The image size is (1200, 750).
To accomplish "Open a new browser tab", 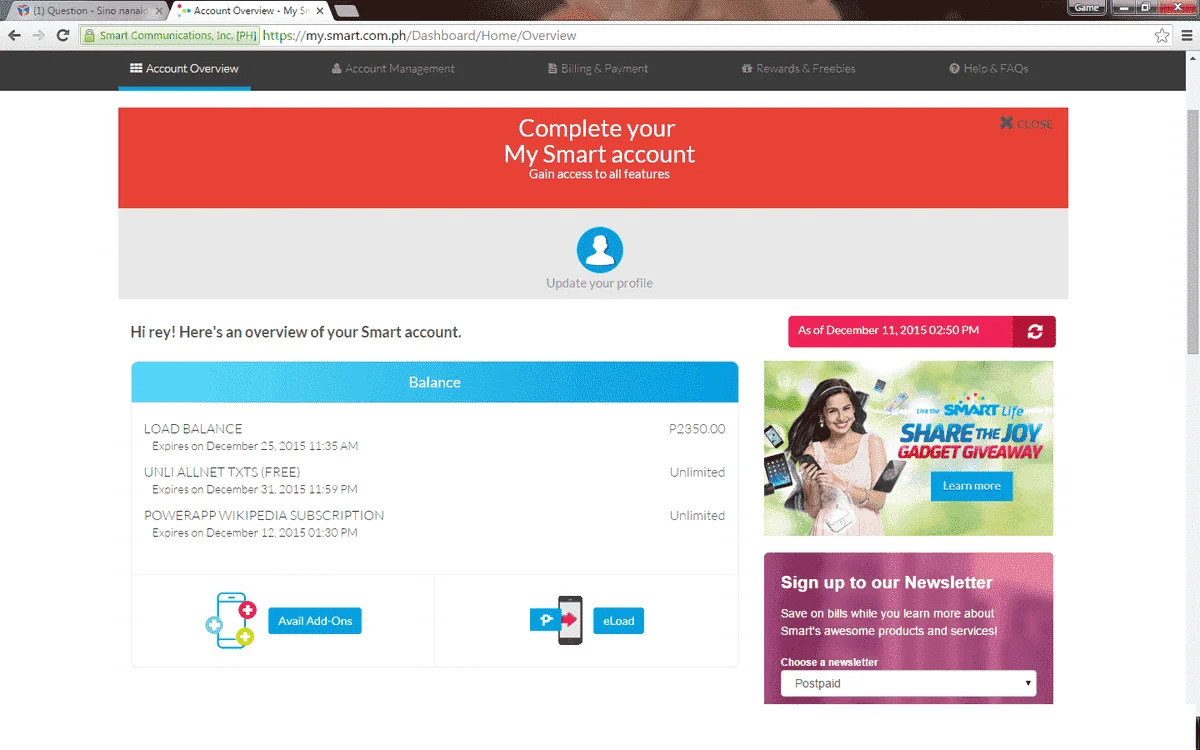I will click(347, 10).
